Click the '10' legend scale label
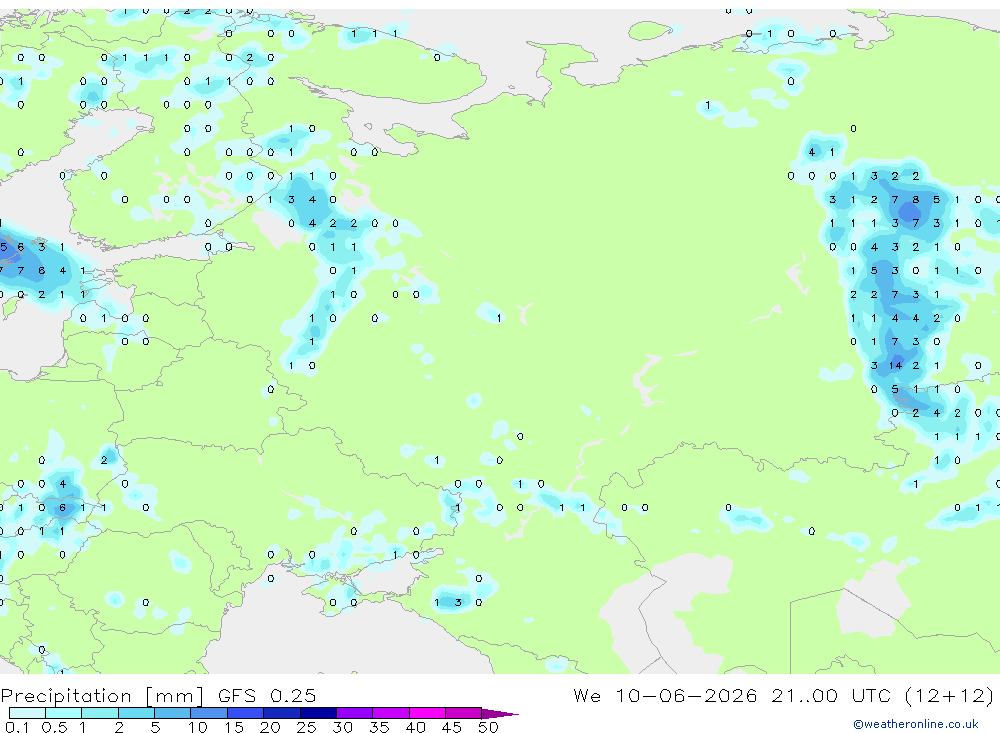 (197, 727)
